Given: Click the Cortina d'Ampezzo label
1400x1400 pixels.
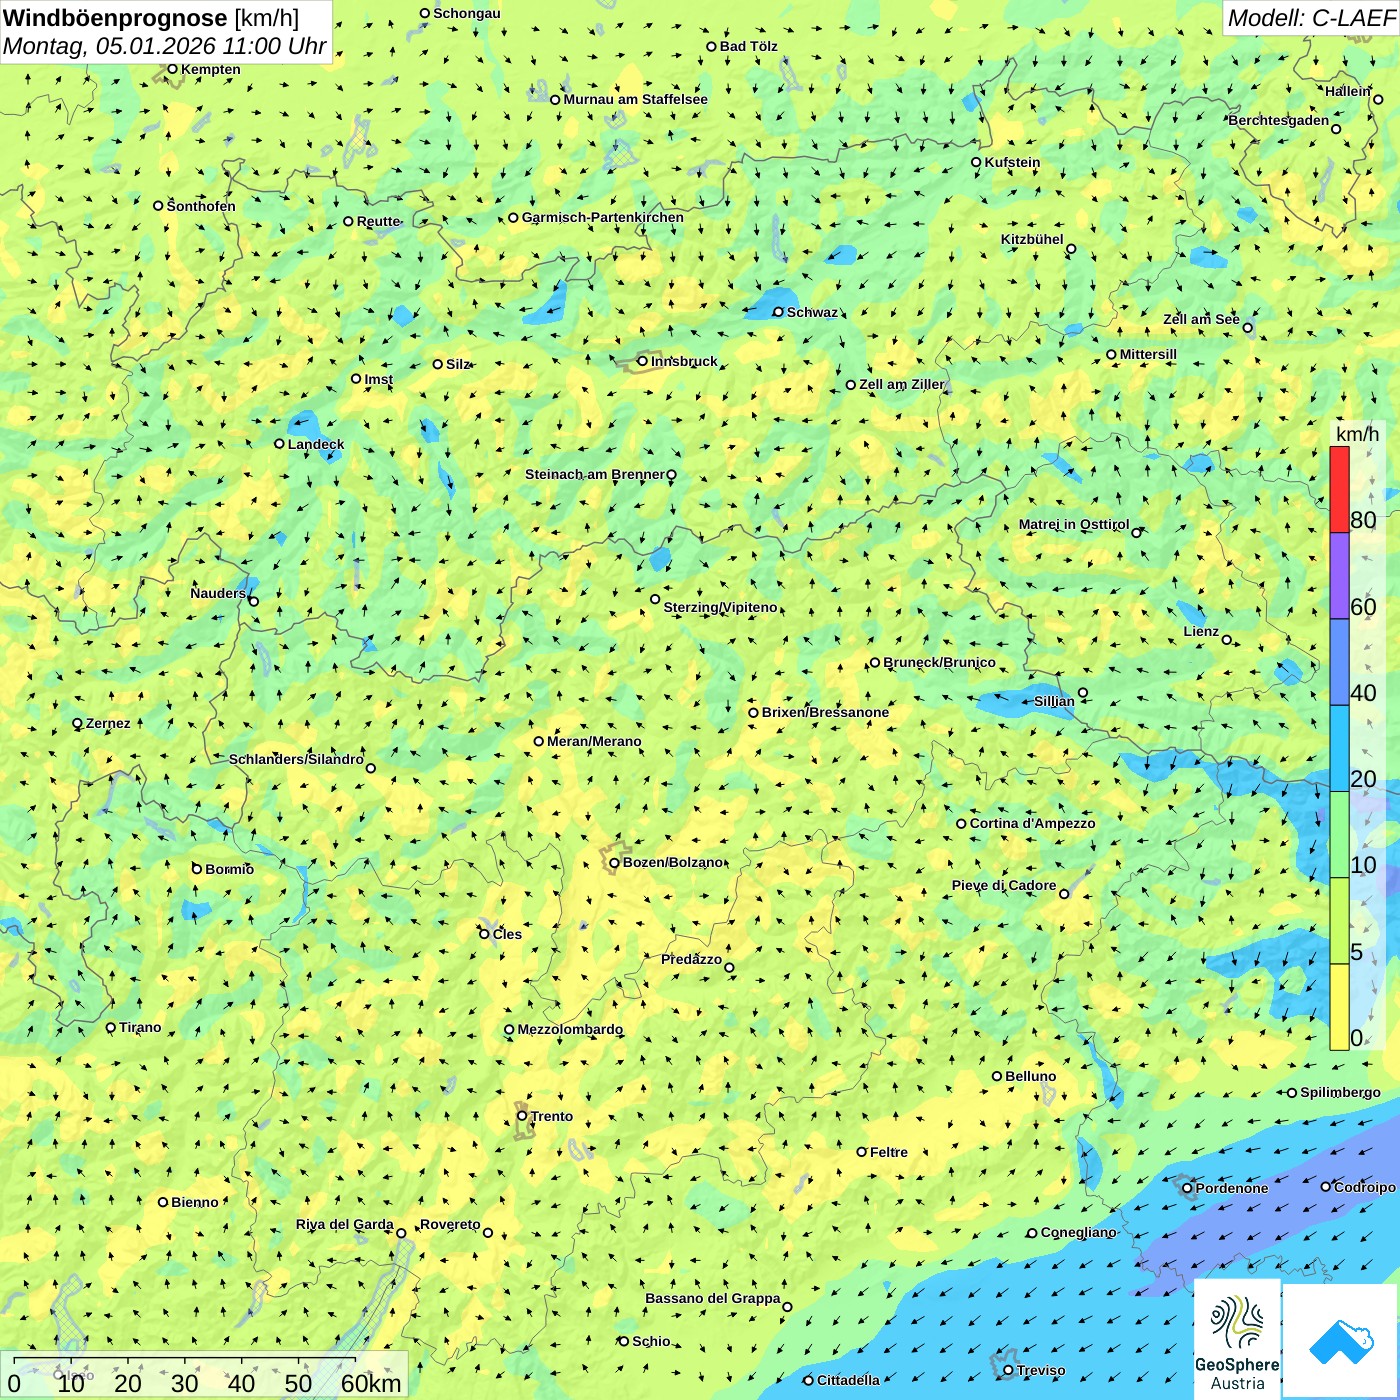Looking at the screenshot, I should click(x=1032, y=823).
